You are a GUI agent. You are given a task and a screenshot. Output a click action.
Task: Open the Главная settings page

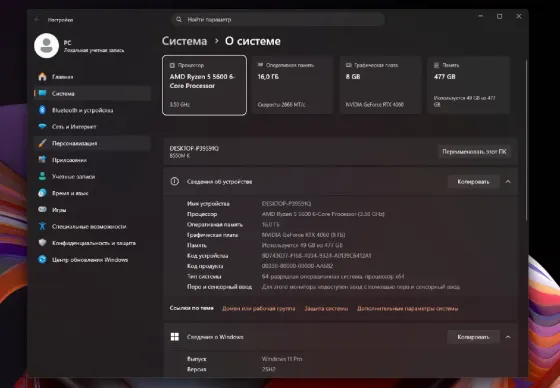click(92, 76)
